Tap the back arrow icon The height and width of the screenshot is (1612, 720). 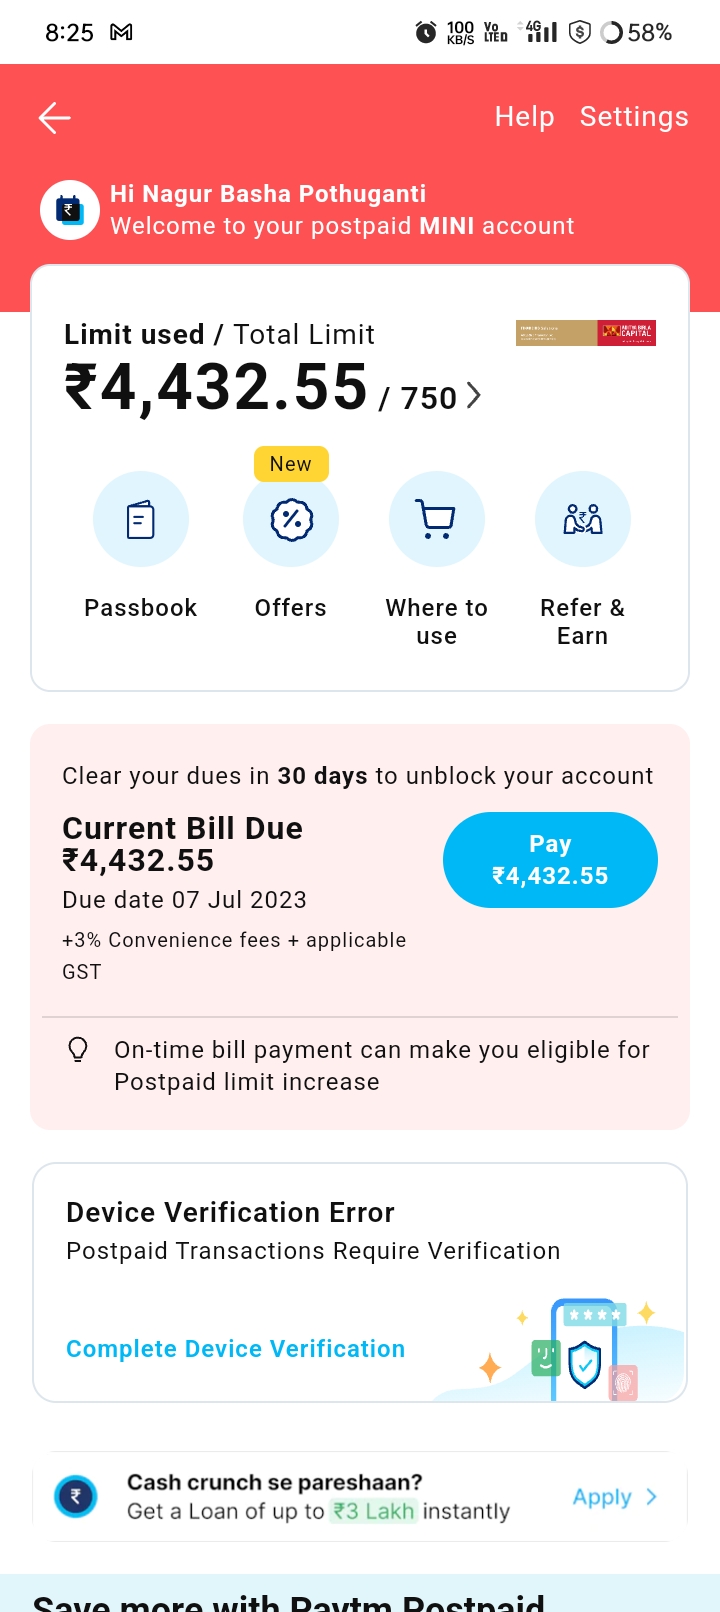(x=54, y=118)
